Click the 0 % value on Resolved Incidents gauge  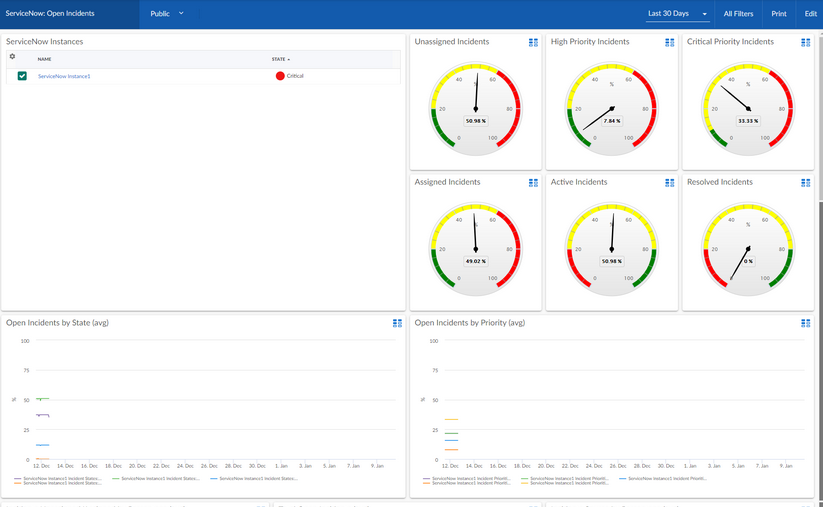[748, 261]
